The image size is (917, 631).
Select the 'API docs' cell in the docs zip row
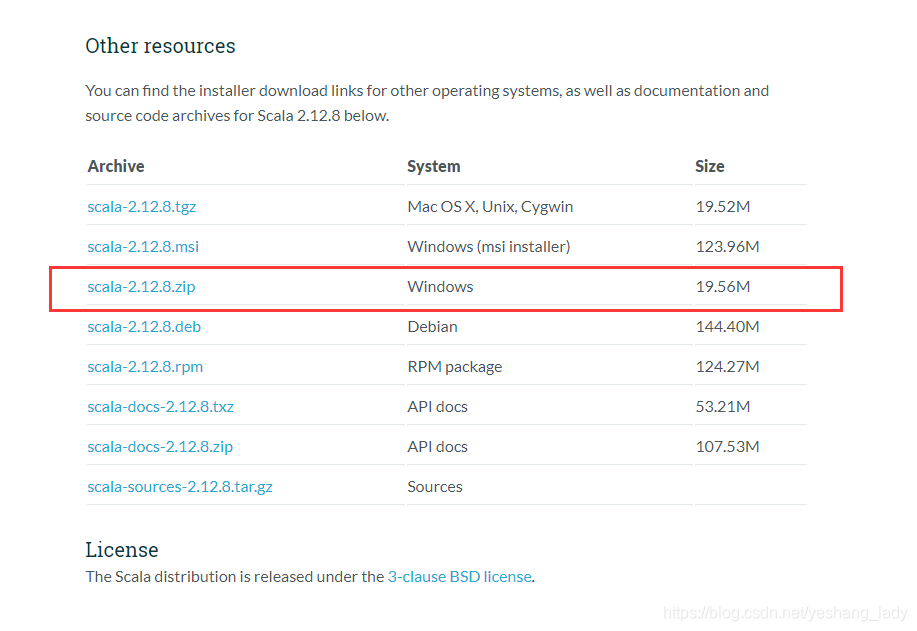pyautogui.click(x=437, y=447)
